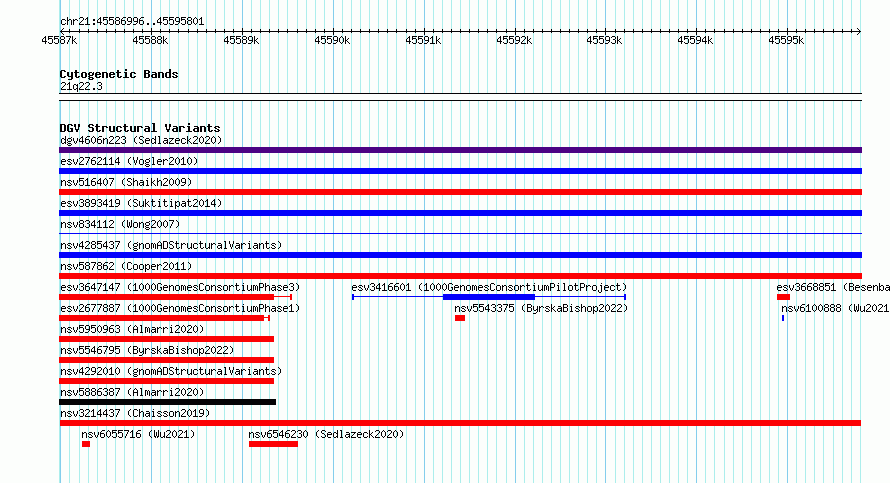Click the dgv4606n223 (Sedlazeck2020) variant label
The height and width of the screenshot is (483, 890).
tap(141, 140)
